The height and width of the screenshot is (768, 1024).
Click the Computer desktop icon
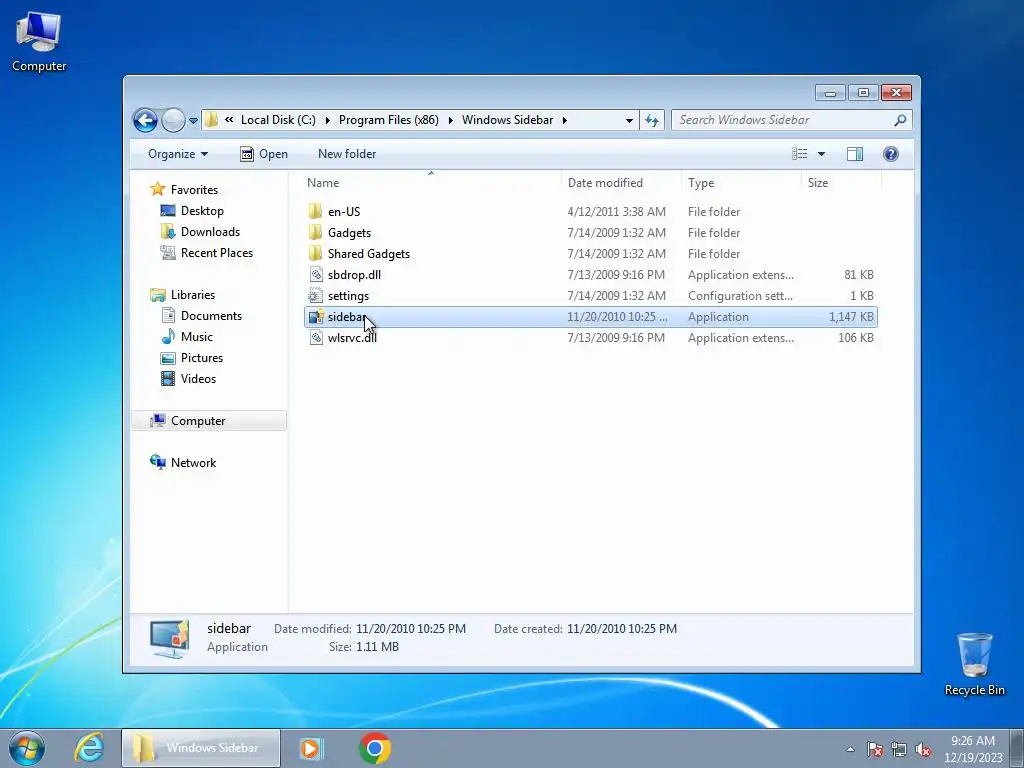[39, 42]
